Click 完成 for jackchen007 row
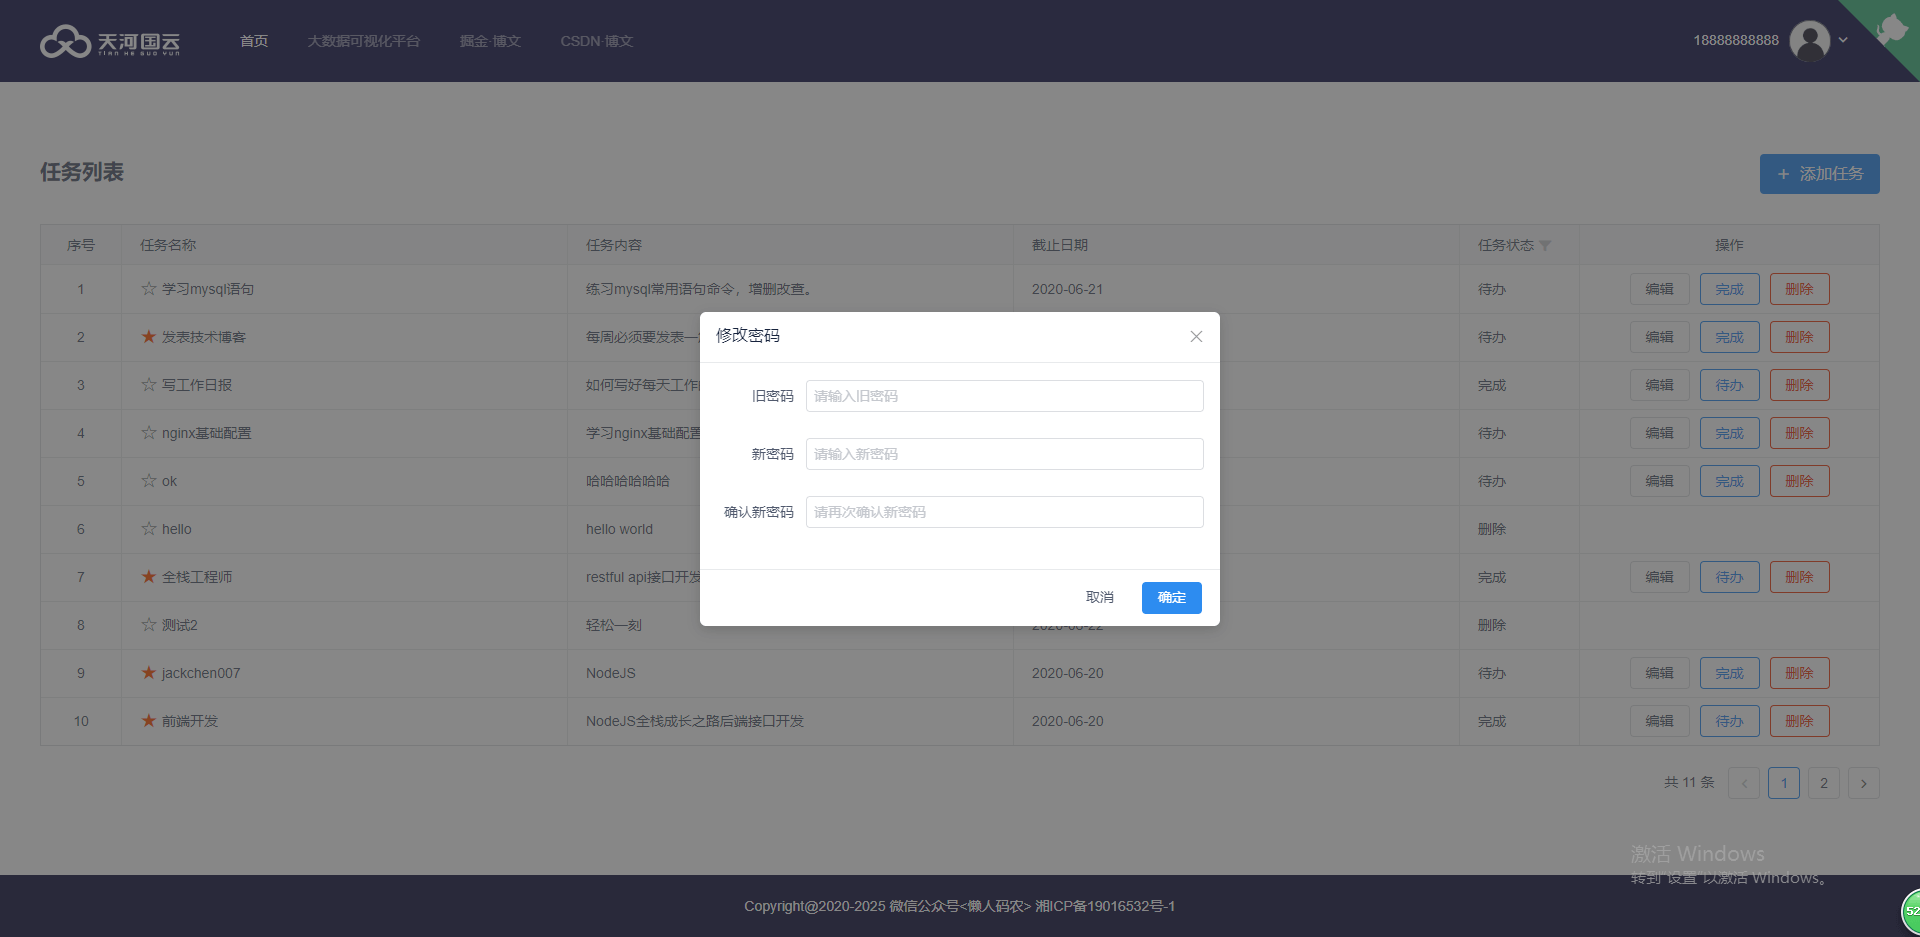This screenshot has height=937, width=1920. pos(1729,673)
